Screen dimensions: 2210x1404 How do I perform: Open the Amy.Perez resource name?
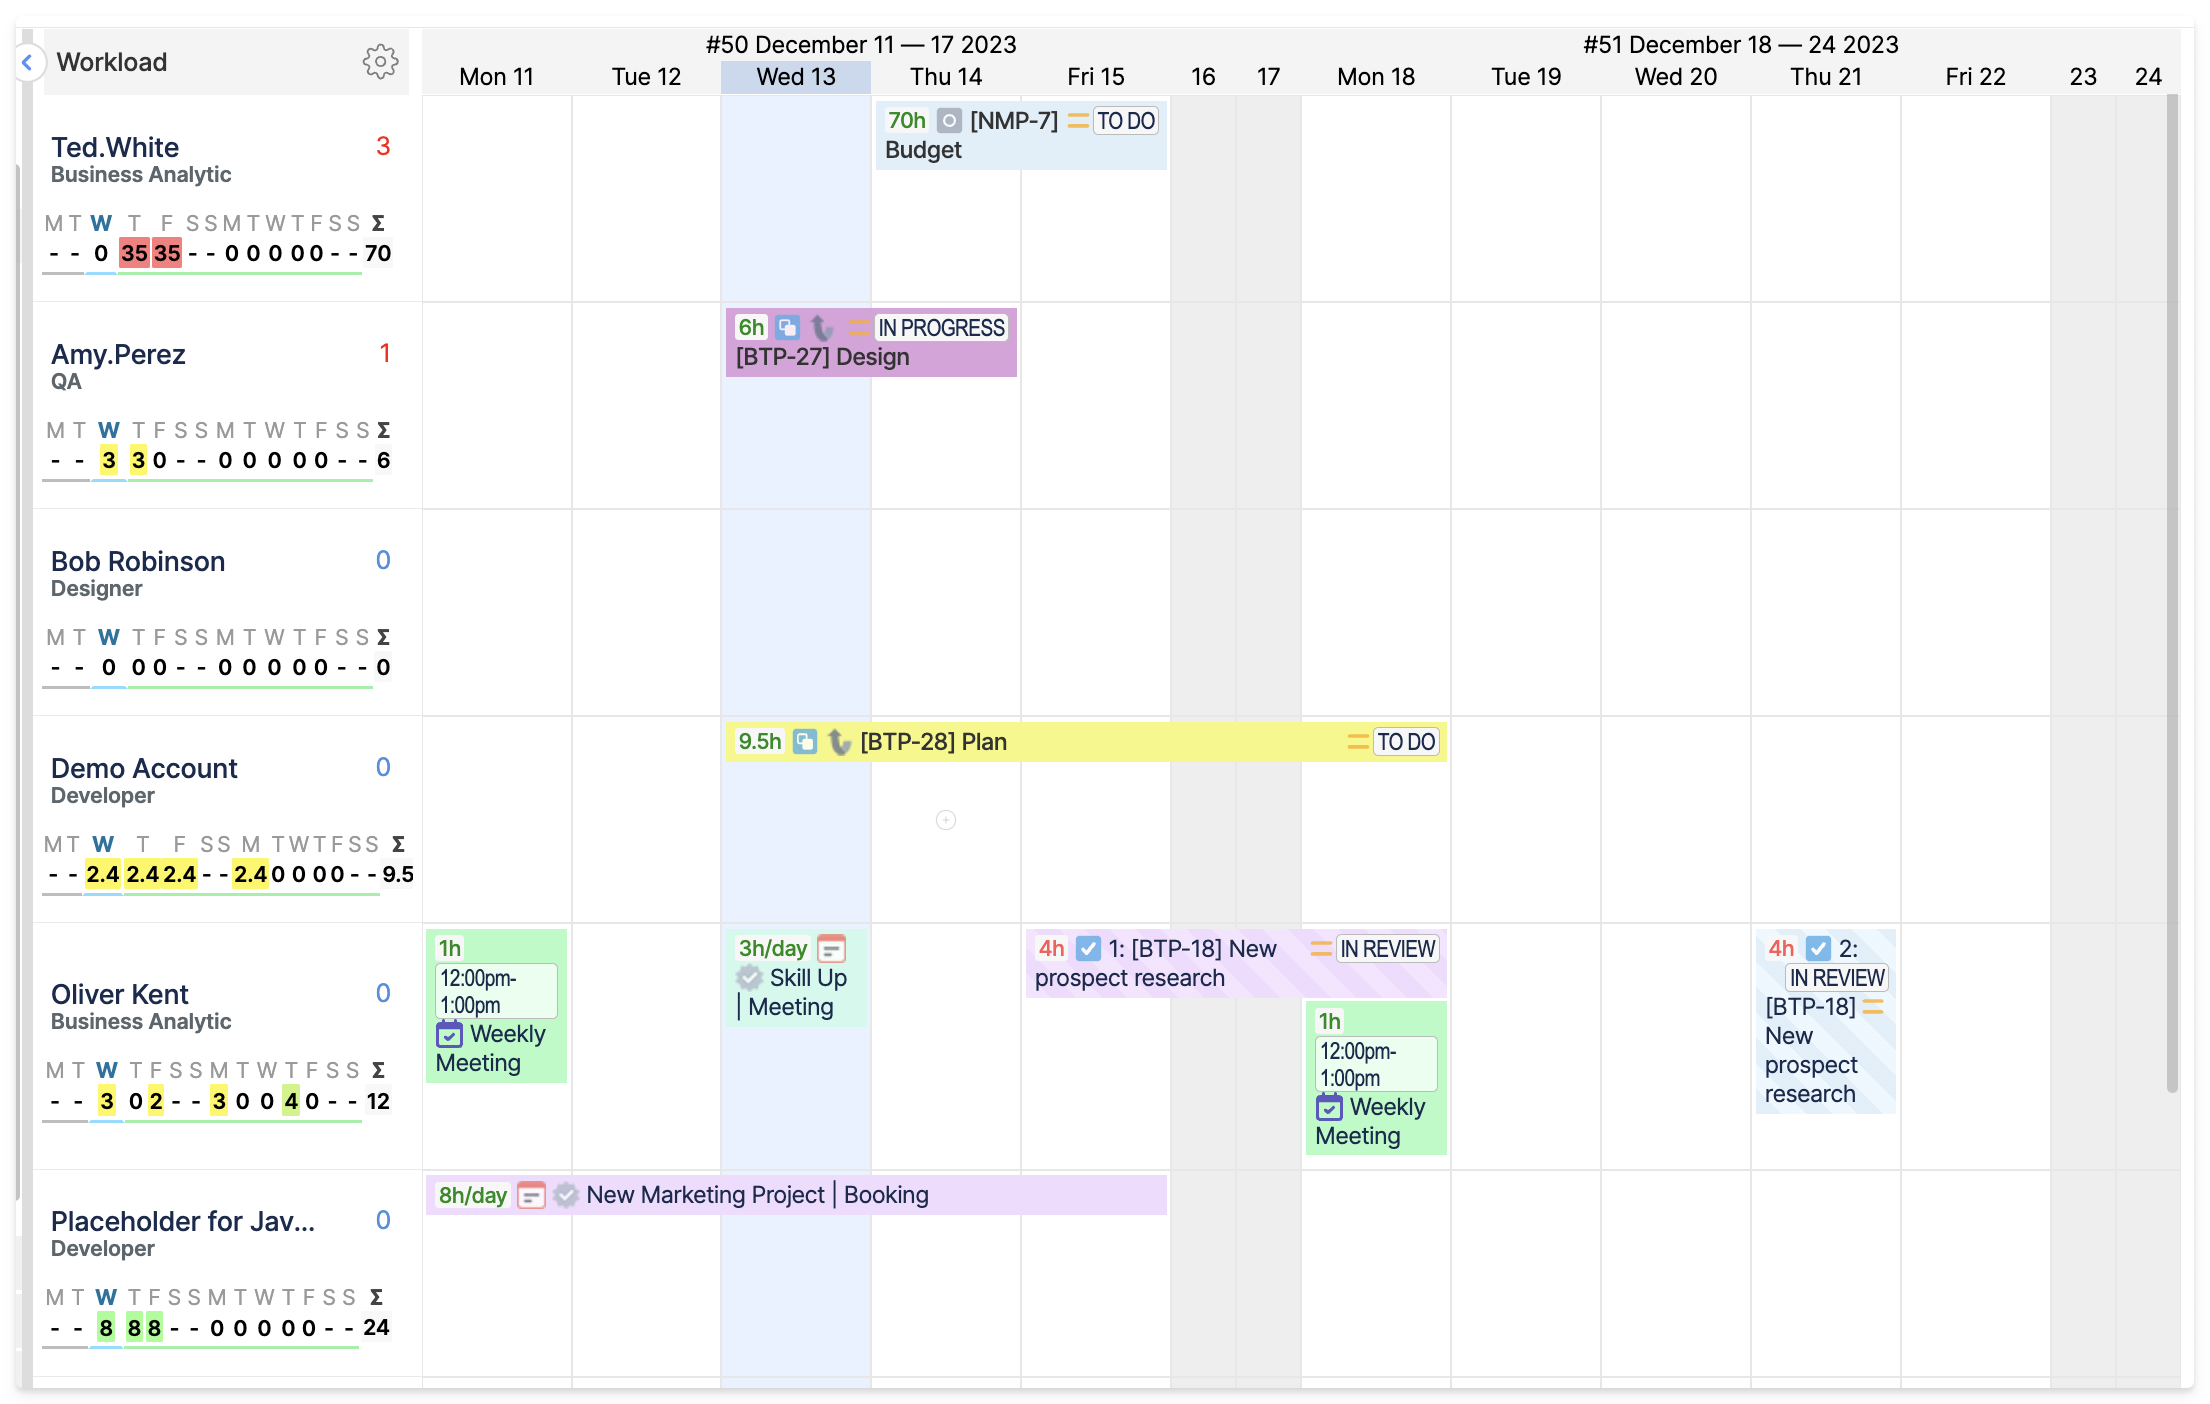(x=118, y=354)
